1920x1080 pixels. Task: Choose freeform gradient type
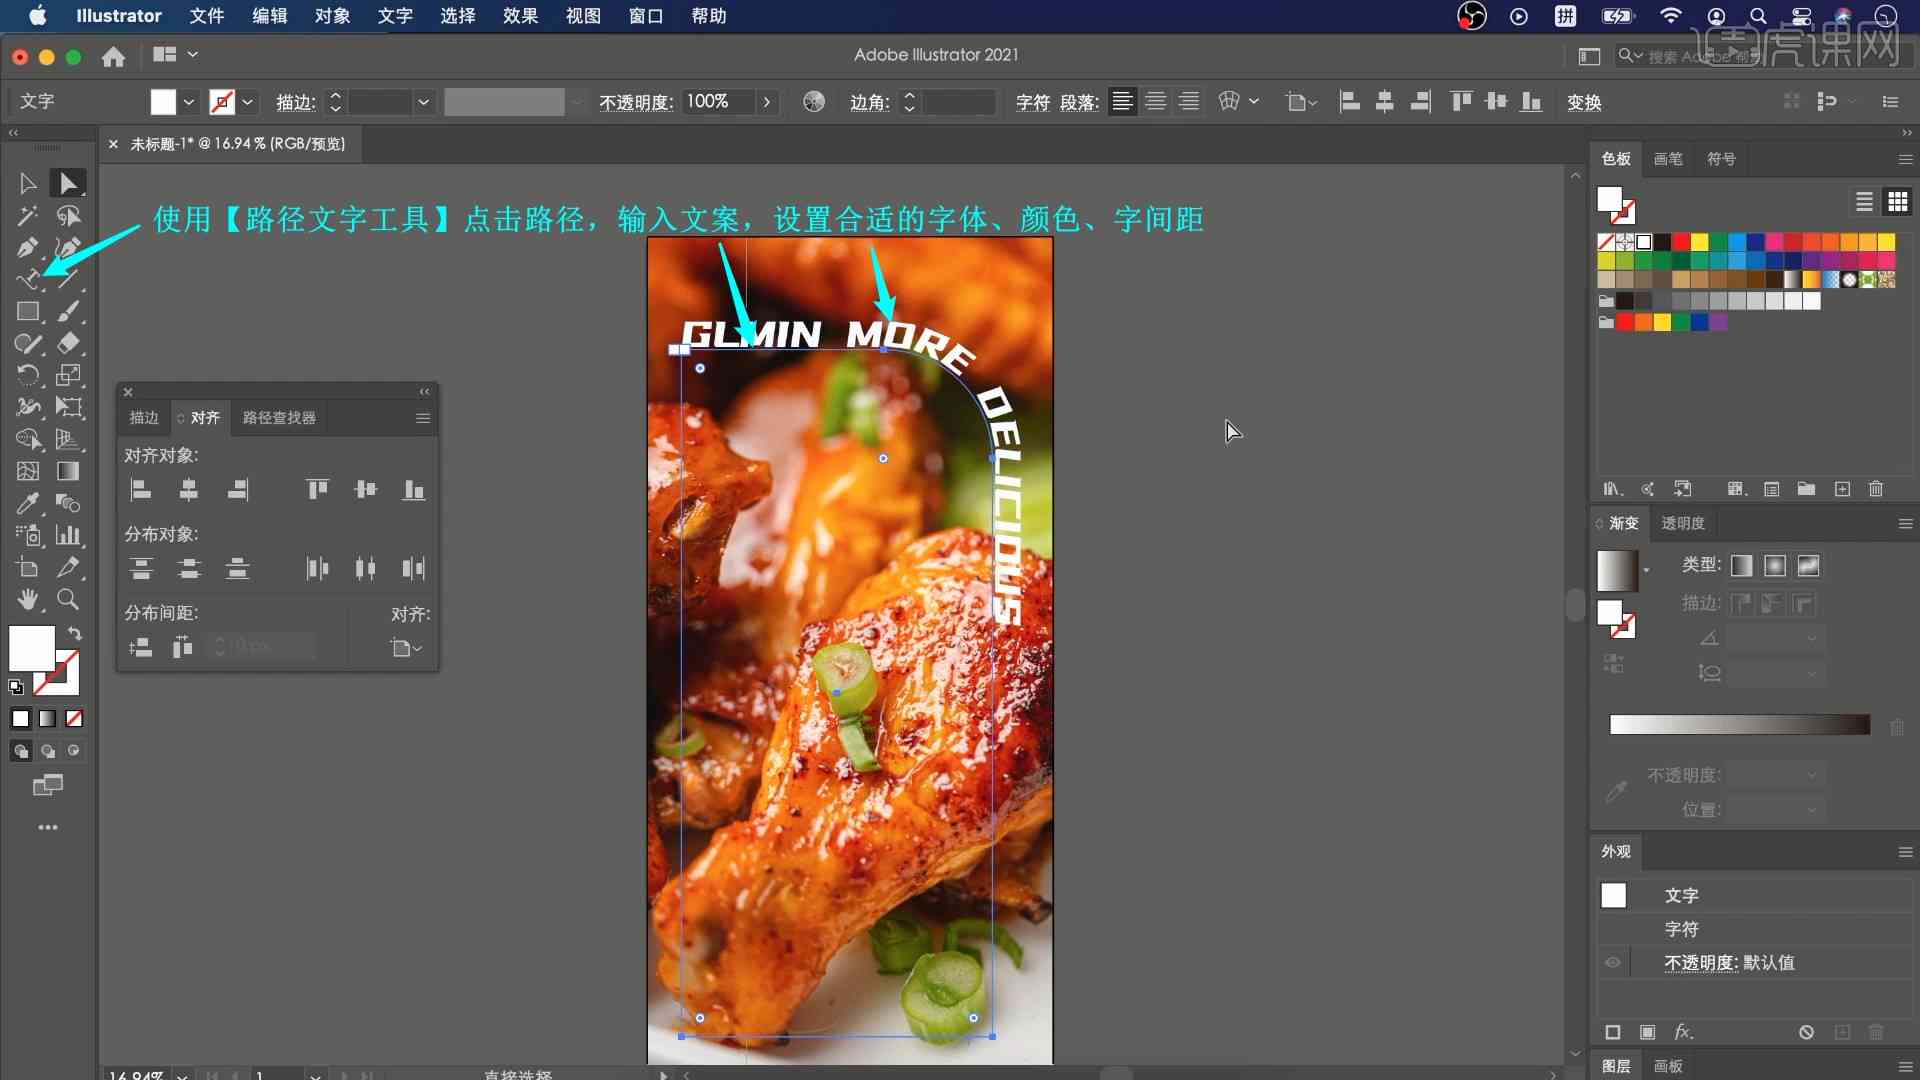pyautogui.click(x=1808, y=566)
